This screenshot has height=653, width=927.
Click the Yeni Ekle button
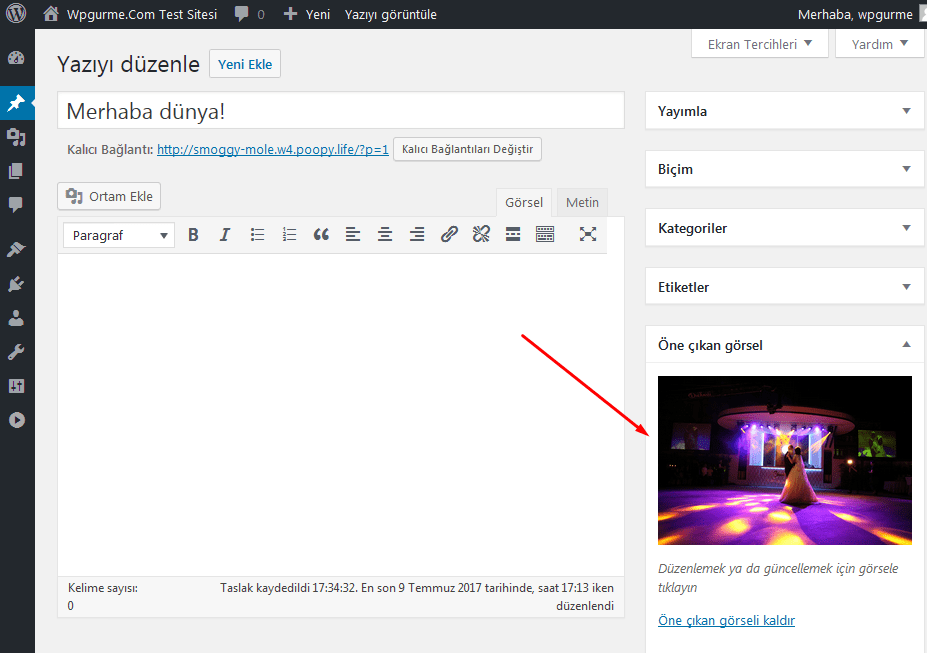tap(245, 64)
